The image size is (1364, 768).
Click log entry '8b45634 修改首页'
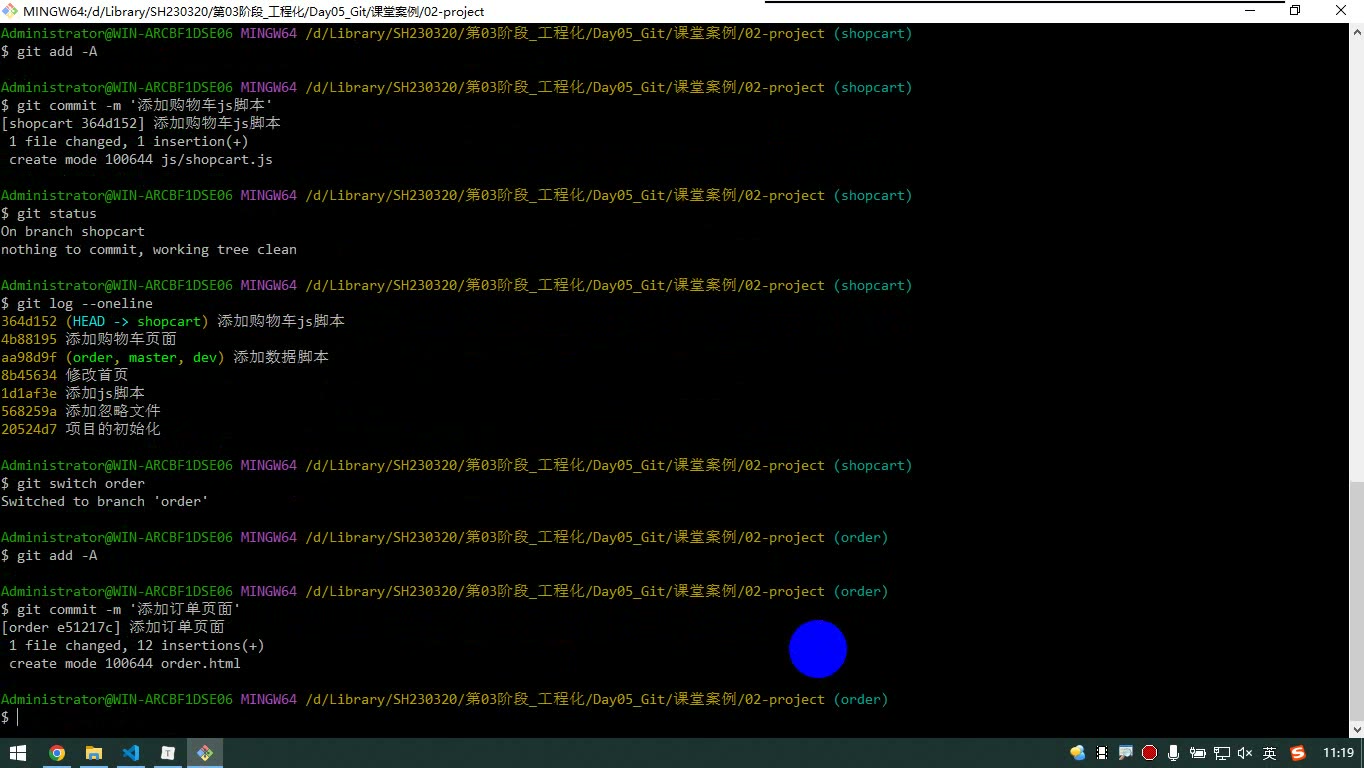point(65,375)
